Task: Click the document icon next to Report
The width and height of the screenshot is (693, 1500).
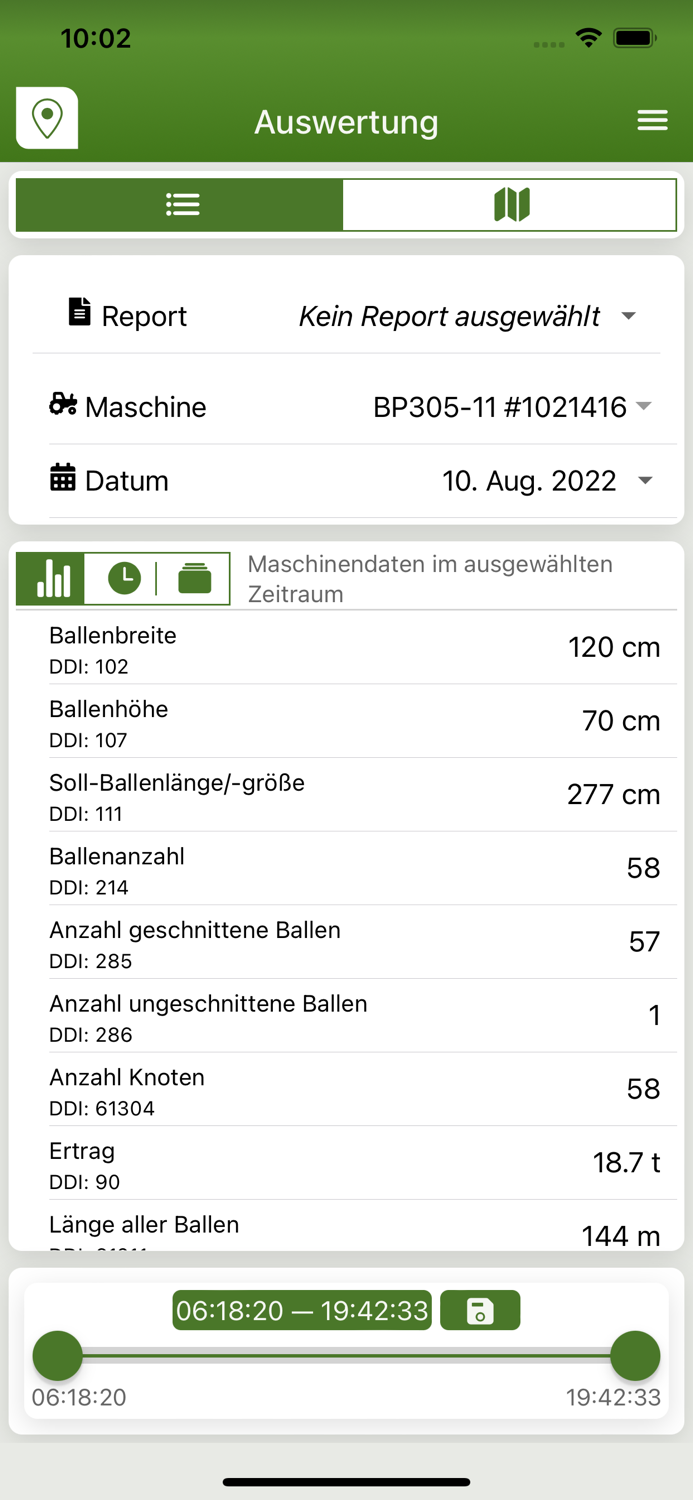Action: 76,312
